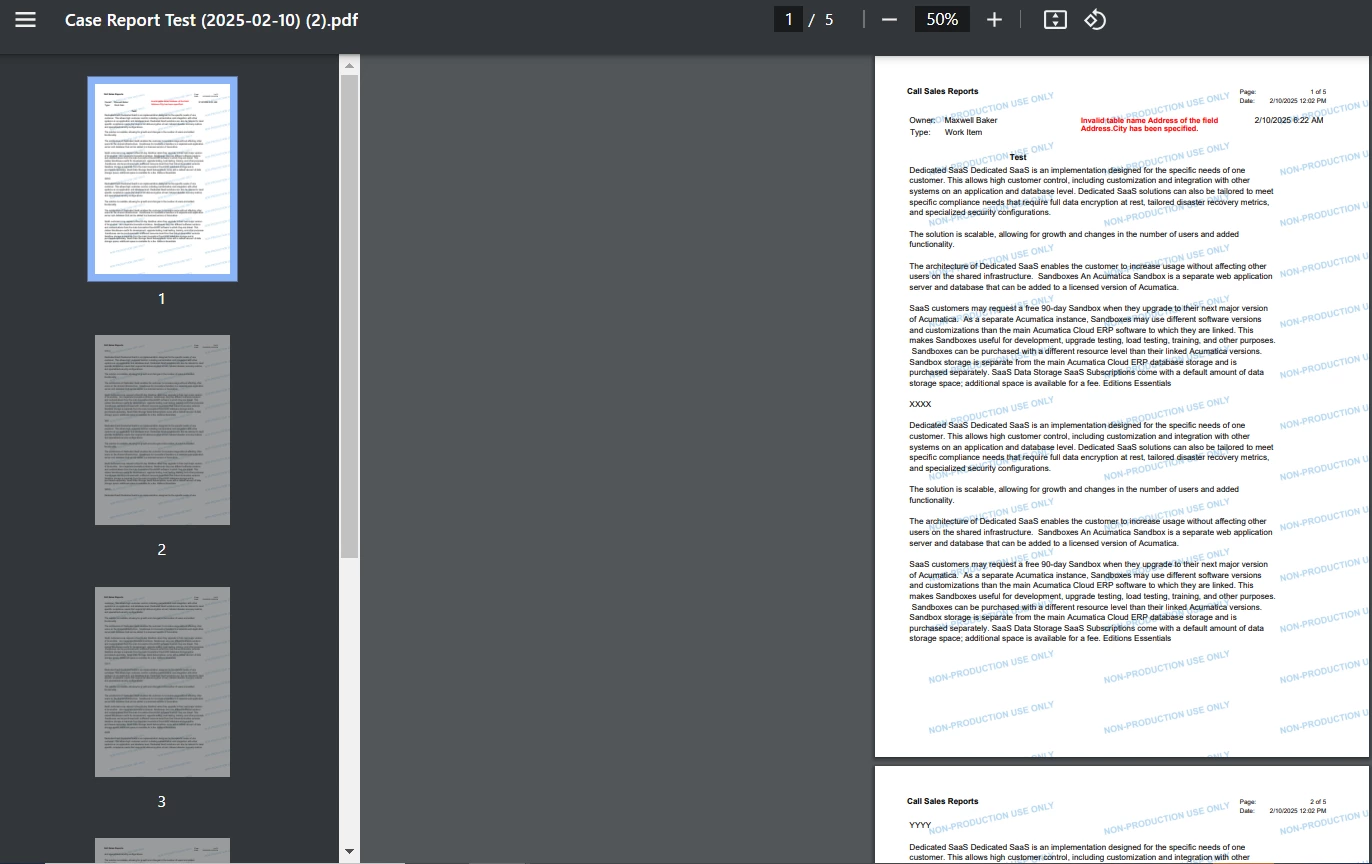The height and width of the screenshot is (864, 1372).
Task: Click the file title Case Report Test
Action: (211, 20)
